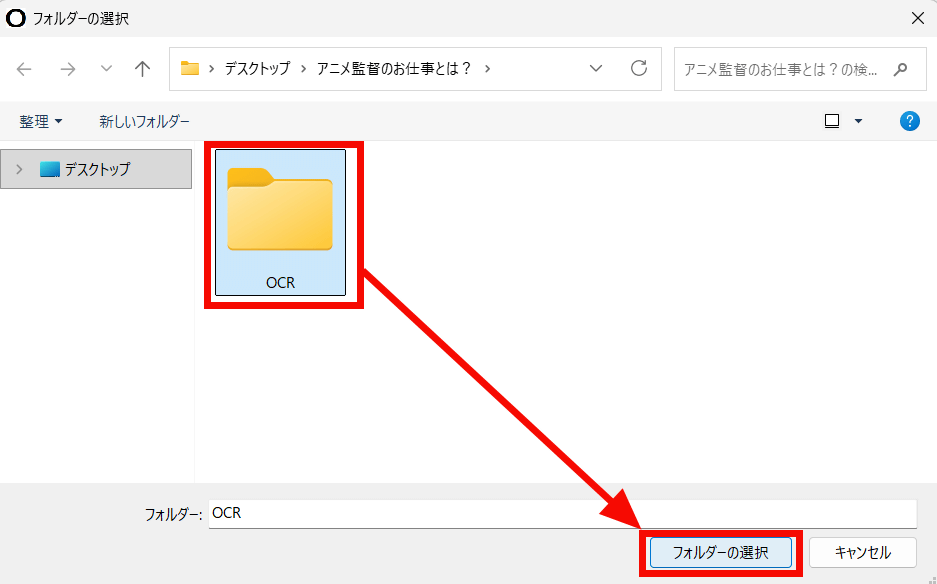The height and width of the screenshot is (584, 937).
Task: Expand デスクトップ tree node
Action: (19, 169)
